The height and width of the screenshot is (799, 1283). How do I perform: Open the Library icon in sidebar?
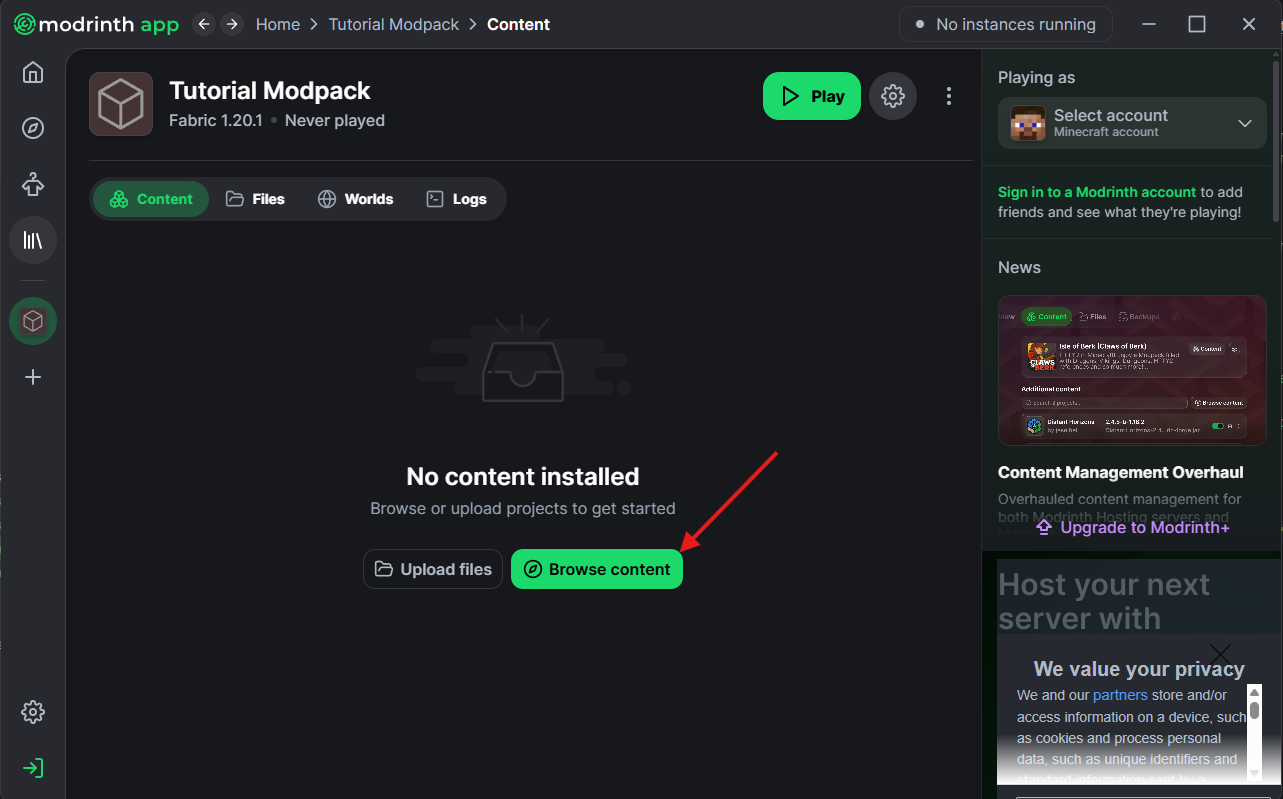pyautogui.click(x=33, y=240)
